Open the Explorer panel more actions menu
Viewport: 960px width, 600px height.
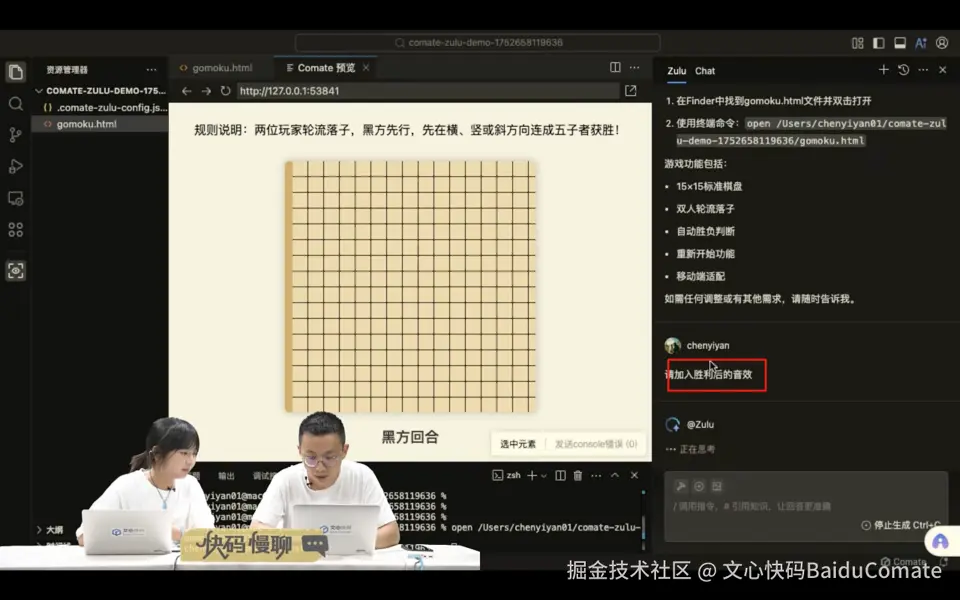[x=151, y=70]
